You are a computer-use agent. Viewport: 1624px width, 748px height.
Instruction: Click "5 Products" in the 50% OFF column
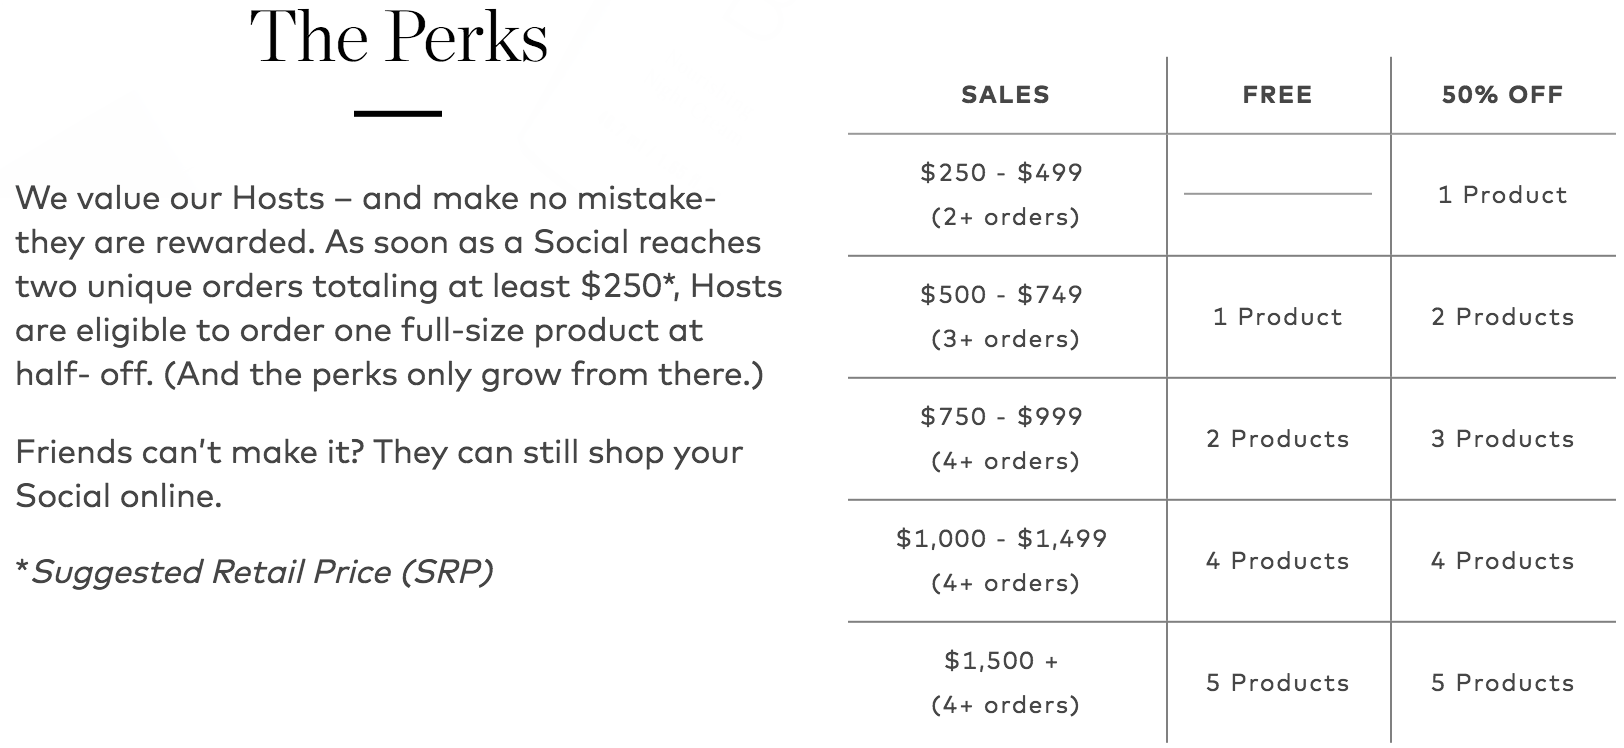[1502, 683]
